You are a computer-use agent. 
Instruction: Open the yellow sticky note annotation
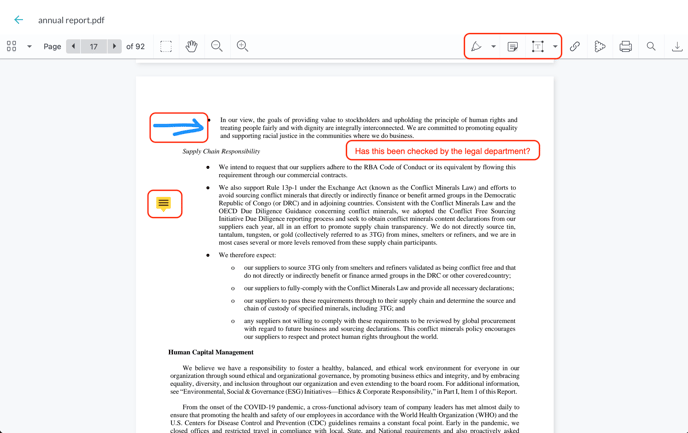pyautogui.click(x=164, y=203)
